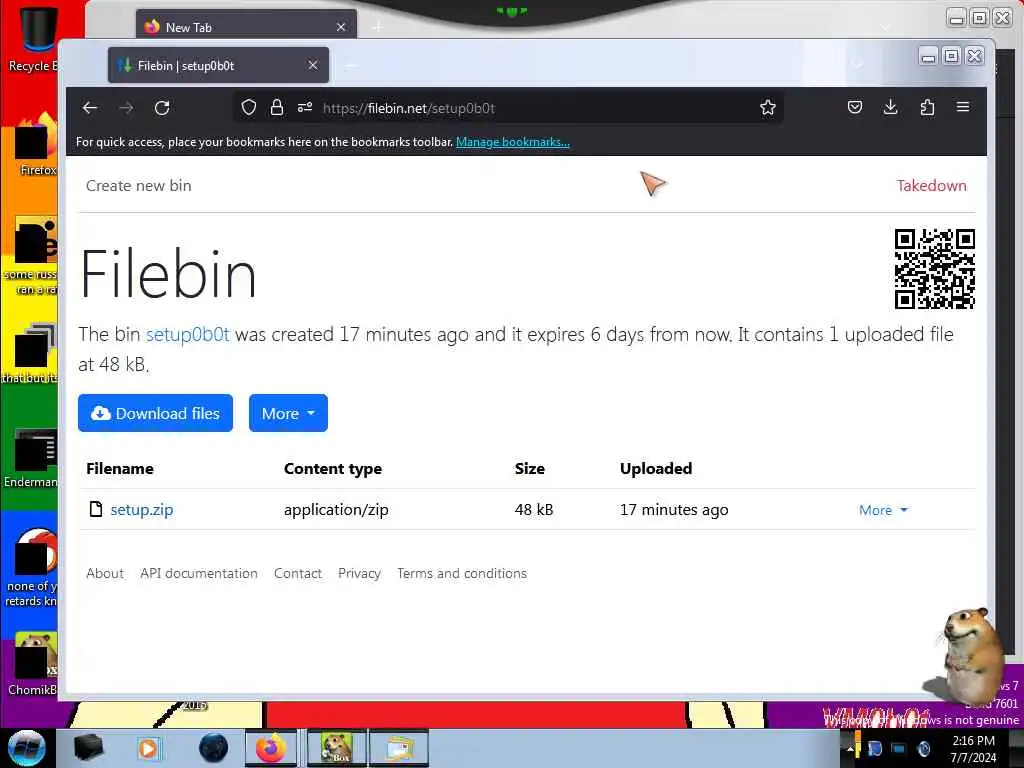This screenshot has width=1024, height=768.
Task: Open Terms and conditions link
Action: pyautogui.click(x=462, y=573)
